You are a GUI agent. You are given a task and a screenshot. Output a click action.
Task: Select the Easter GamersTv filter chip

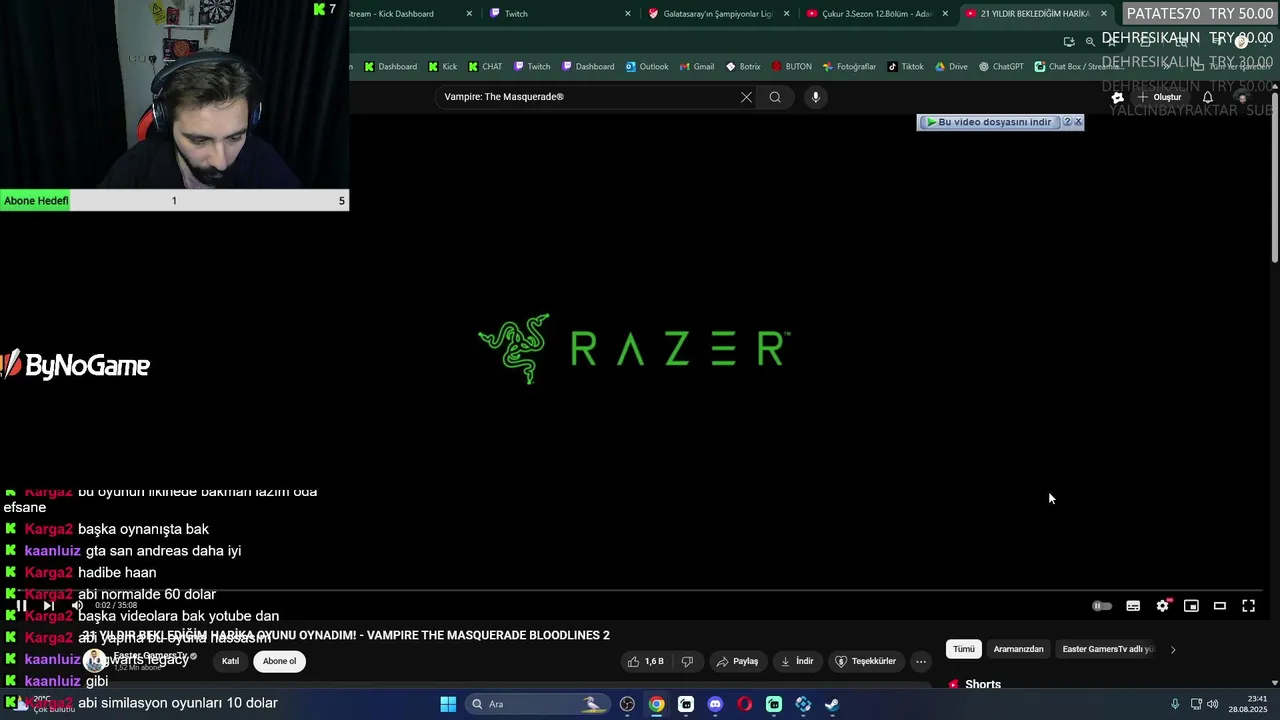coord(1108,649)
